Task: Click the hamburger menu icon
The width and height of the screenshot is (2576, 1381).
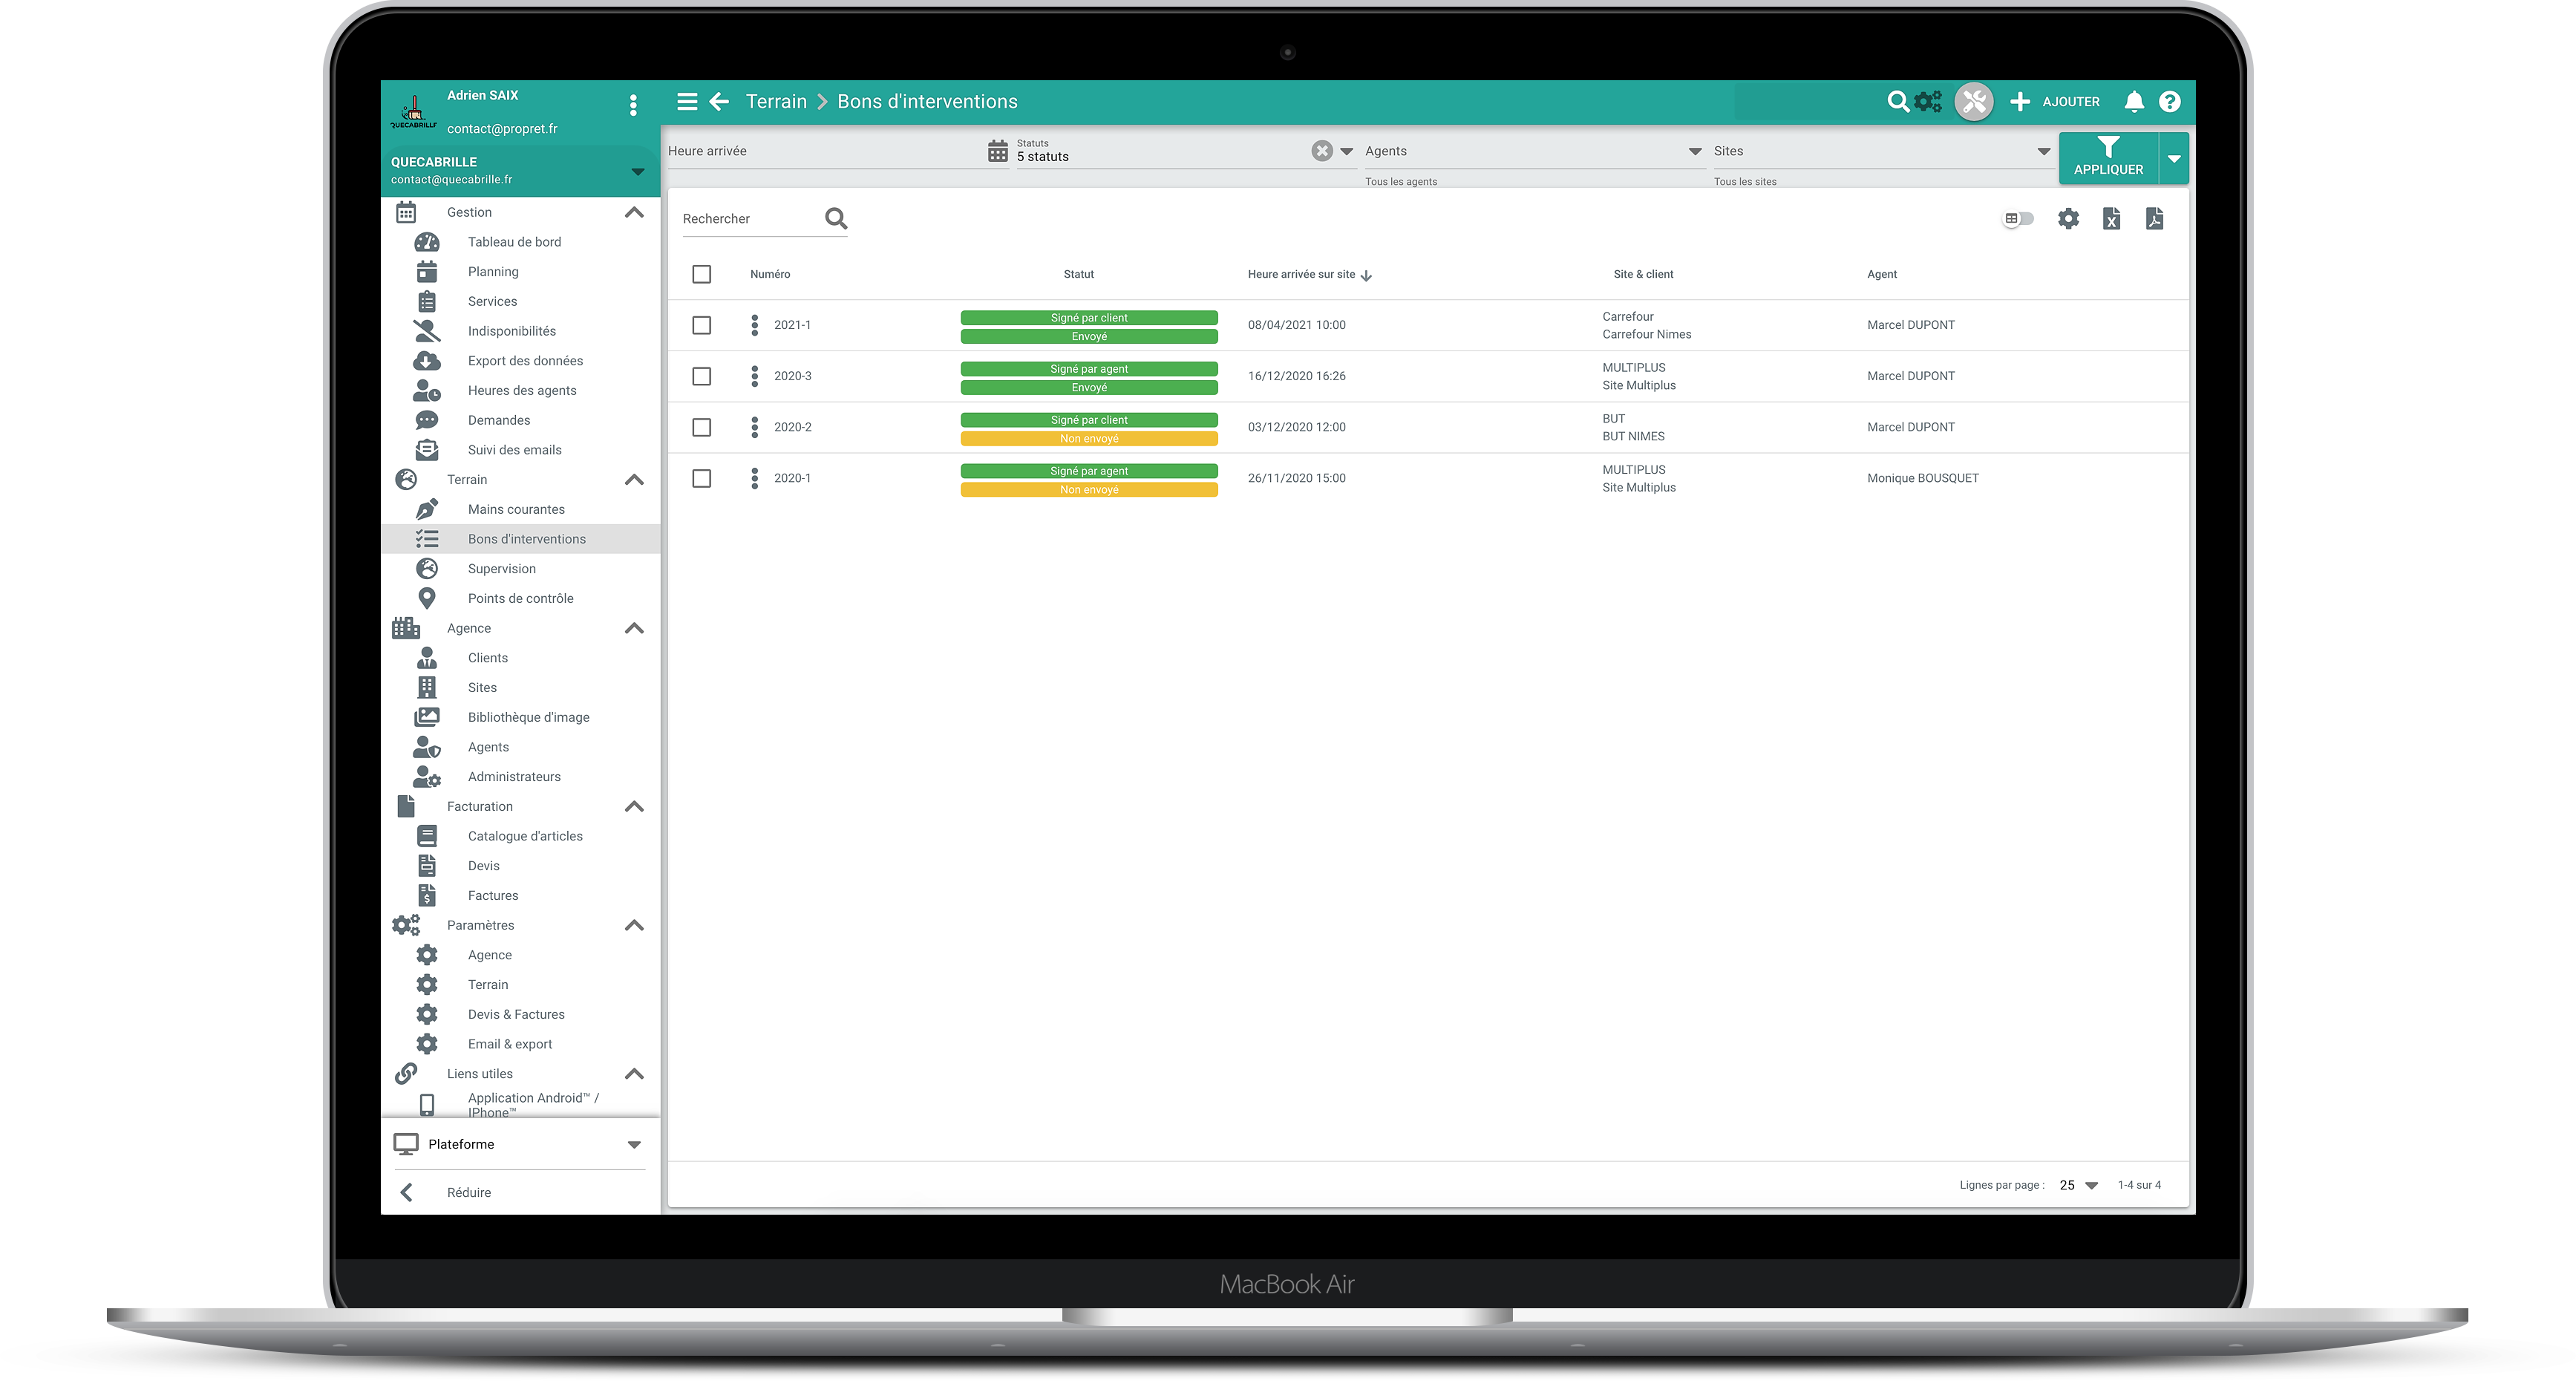Action: [x=686, y=102]
